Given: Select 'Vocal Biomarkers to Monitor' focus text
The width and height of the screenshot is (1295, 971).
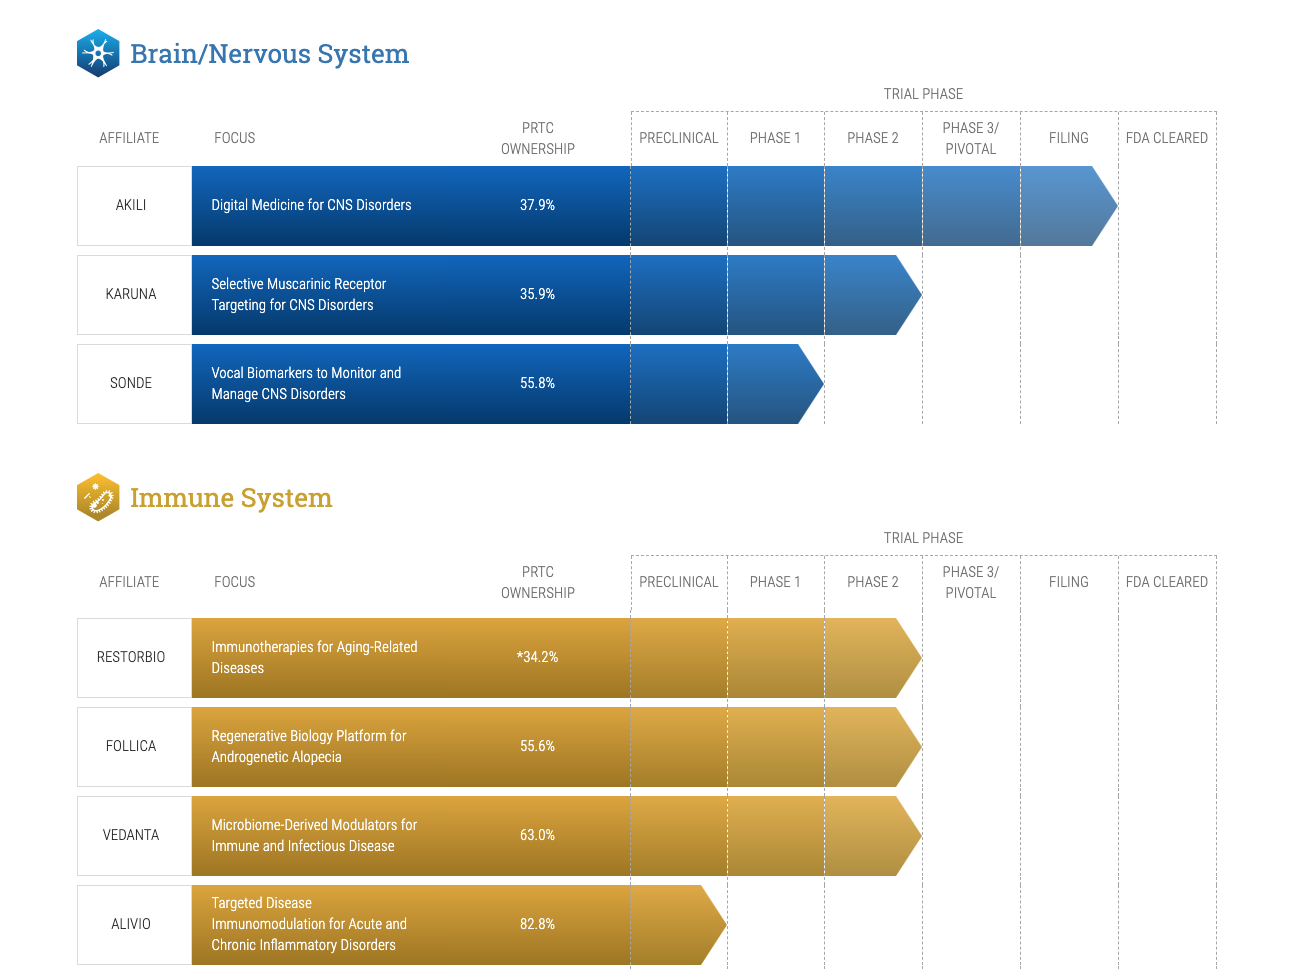Looking at the screenshot, I should click(x=306, y=383).
